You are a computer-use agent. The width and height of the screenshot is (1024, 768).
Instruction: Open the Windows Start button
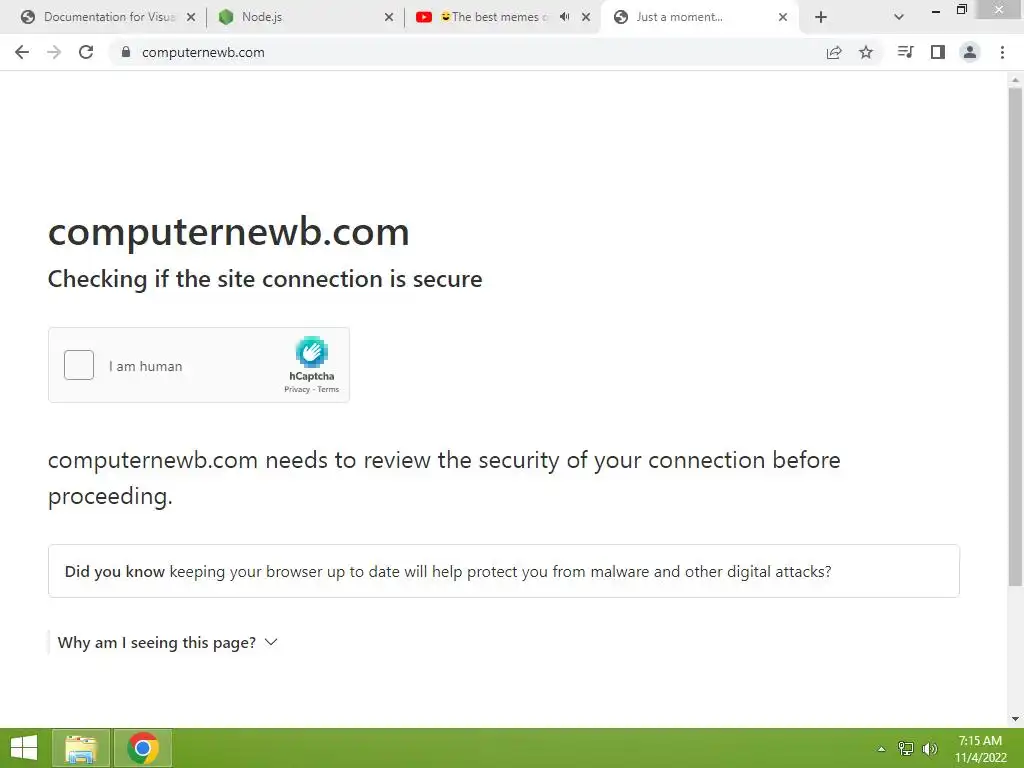pyautogui.click(x=24, y=748)
